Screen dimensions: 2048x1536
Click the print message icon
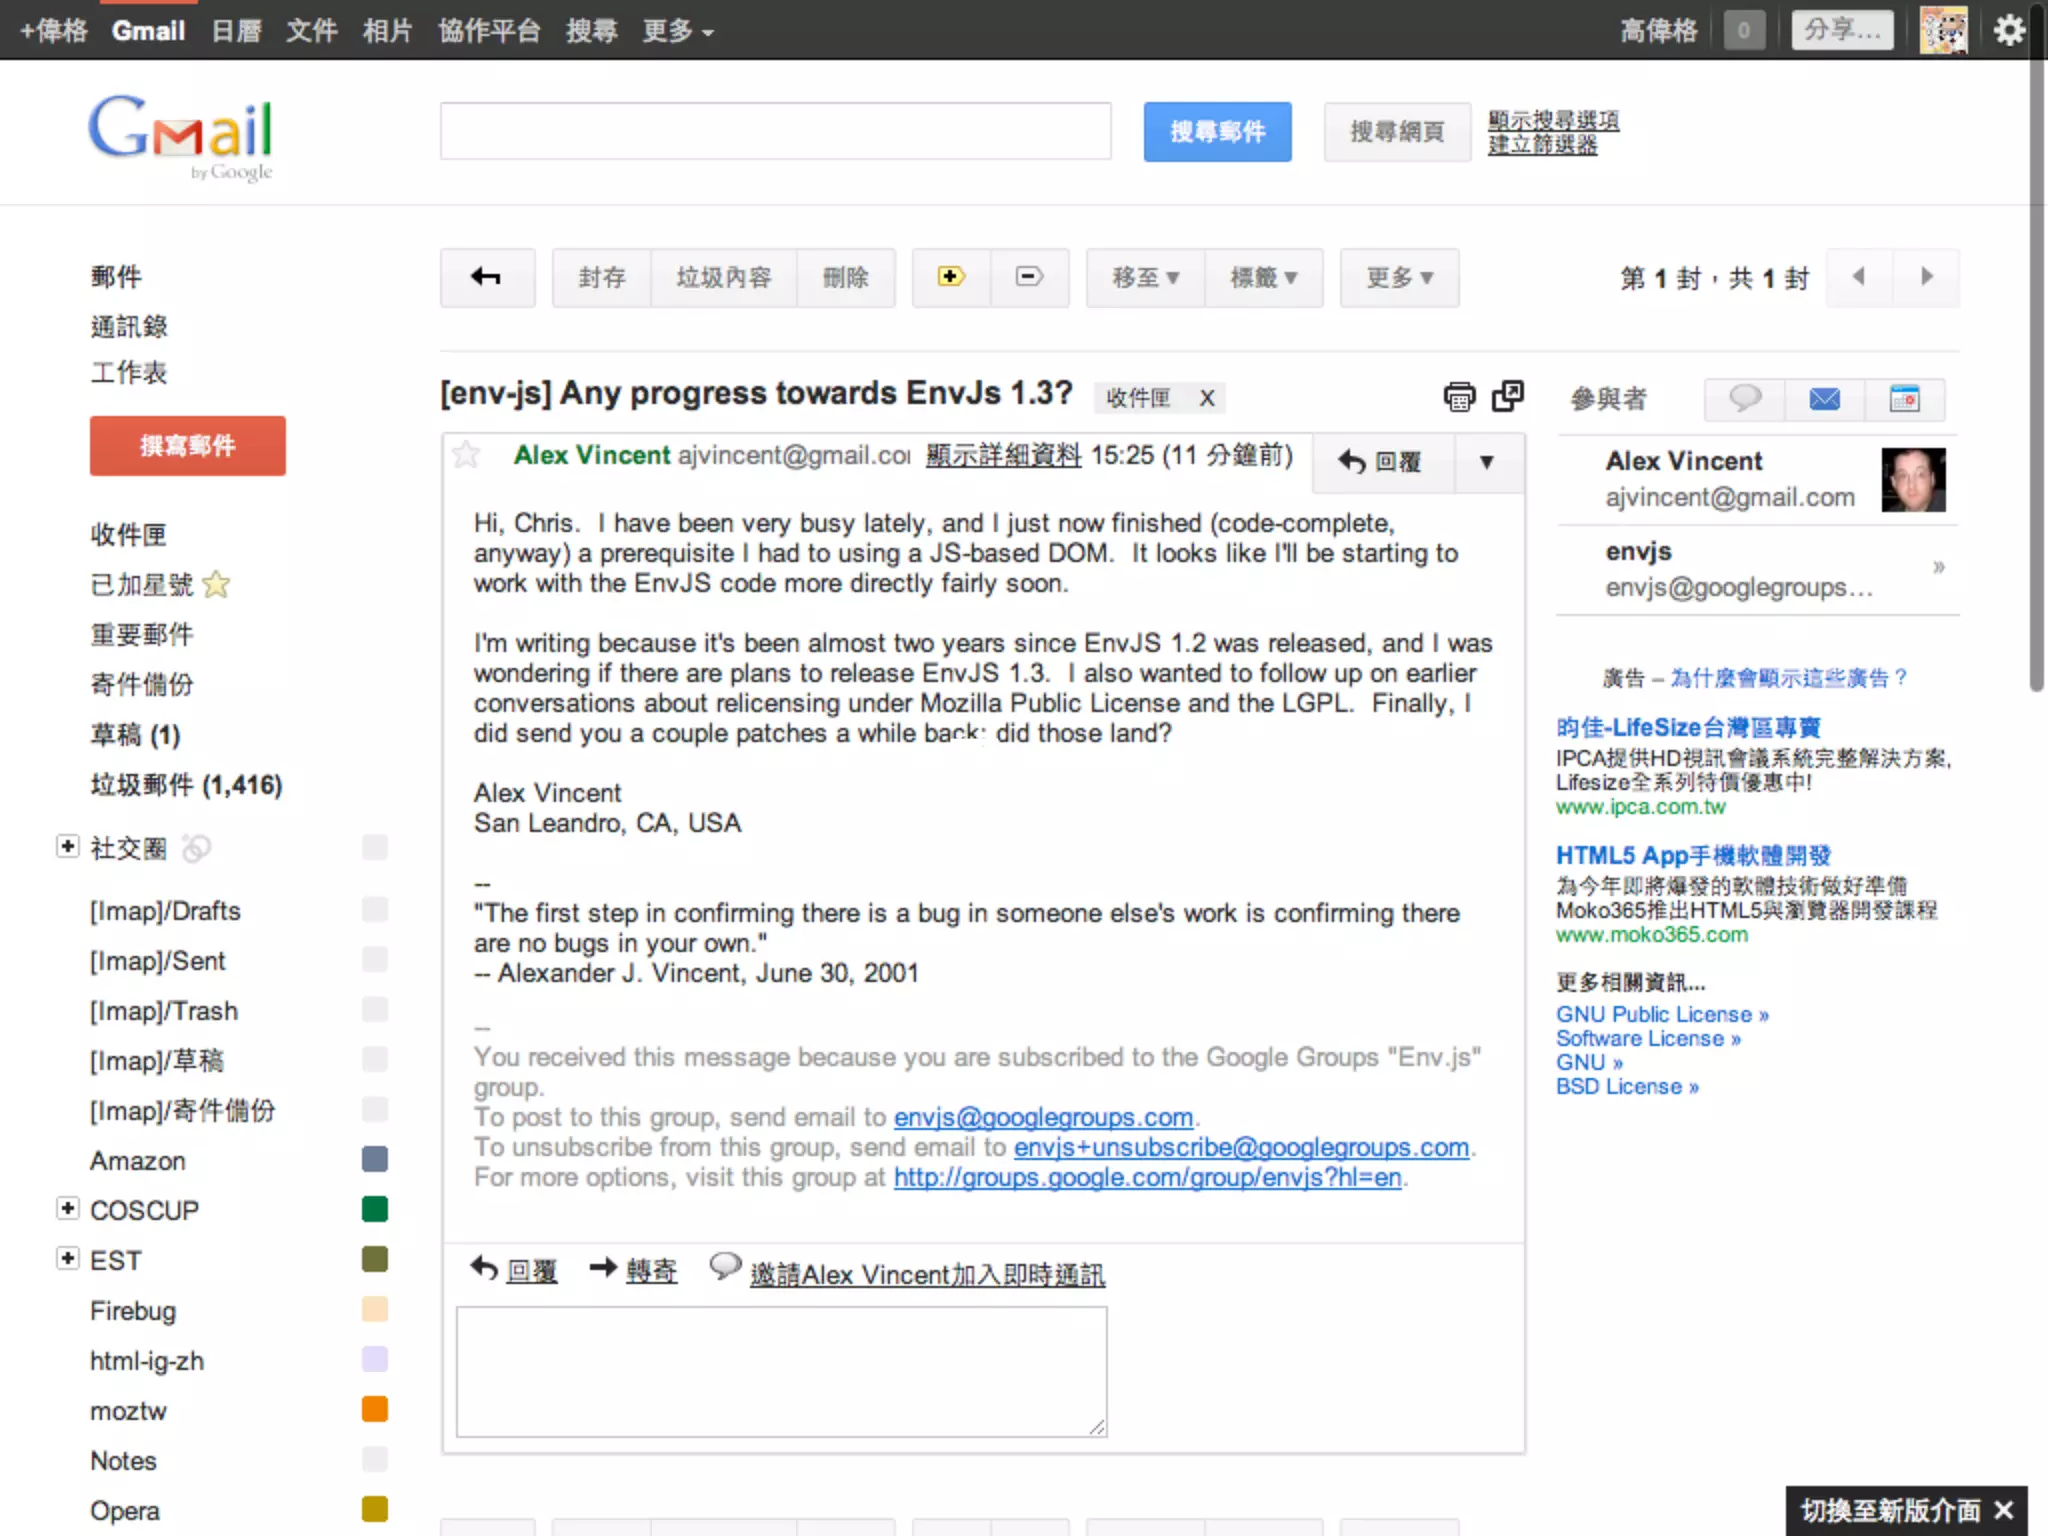pos(1459,397)
